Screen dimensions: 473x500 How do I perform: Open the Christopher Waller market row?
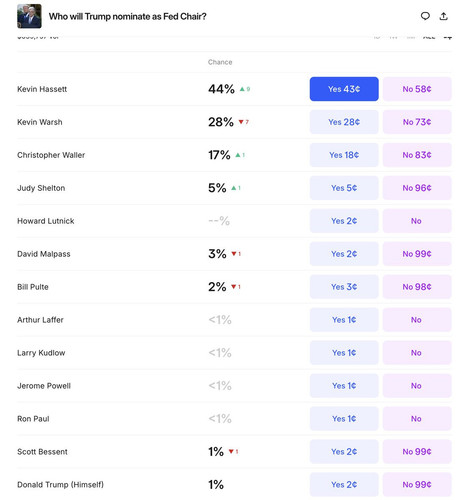pyautogui.click(x=234, y=155)
